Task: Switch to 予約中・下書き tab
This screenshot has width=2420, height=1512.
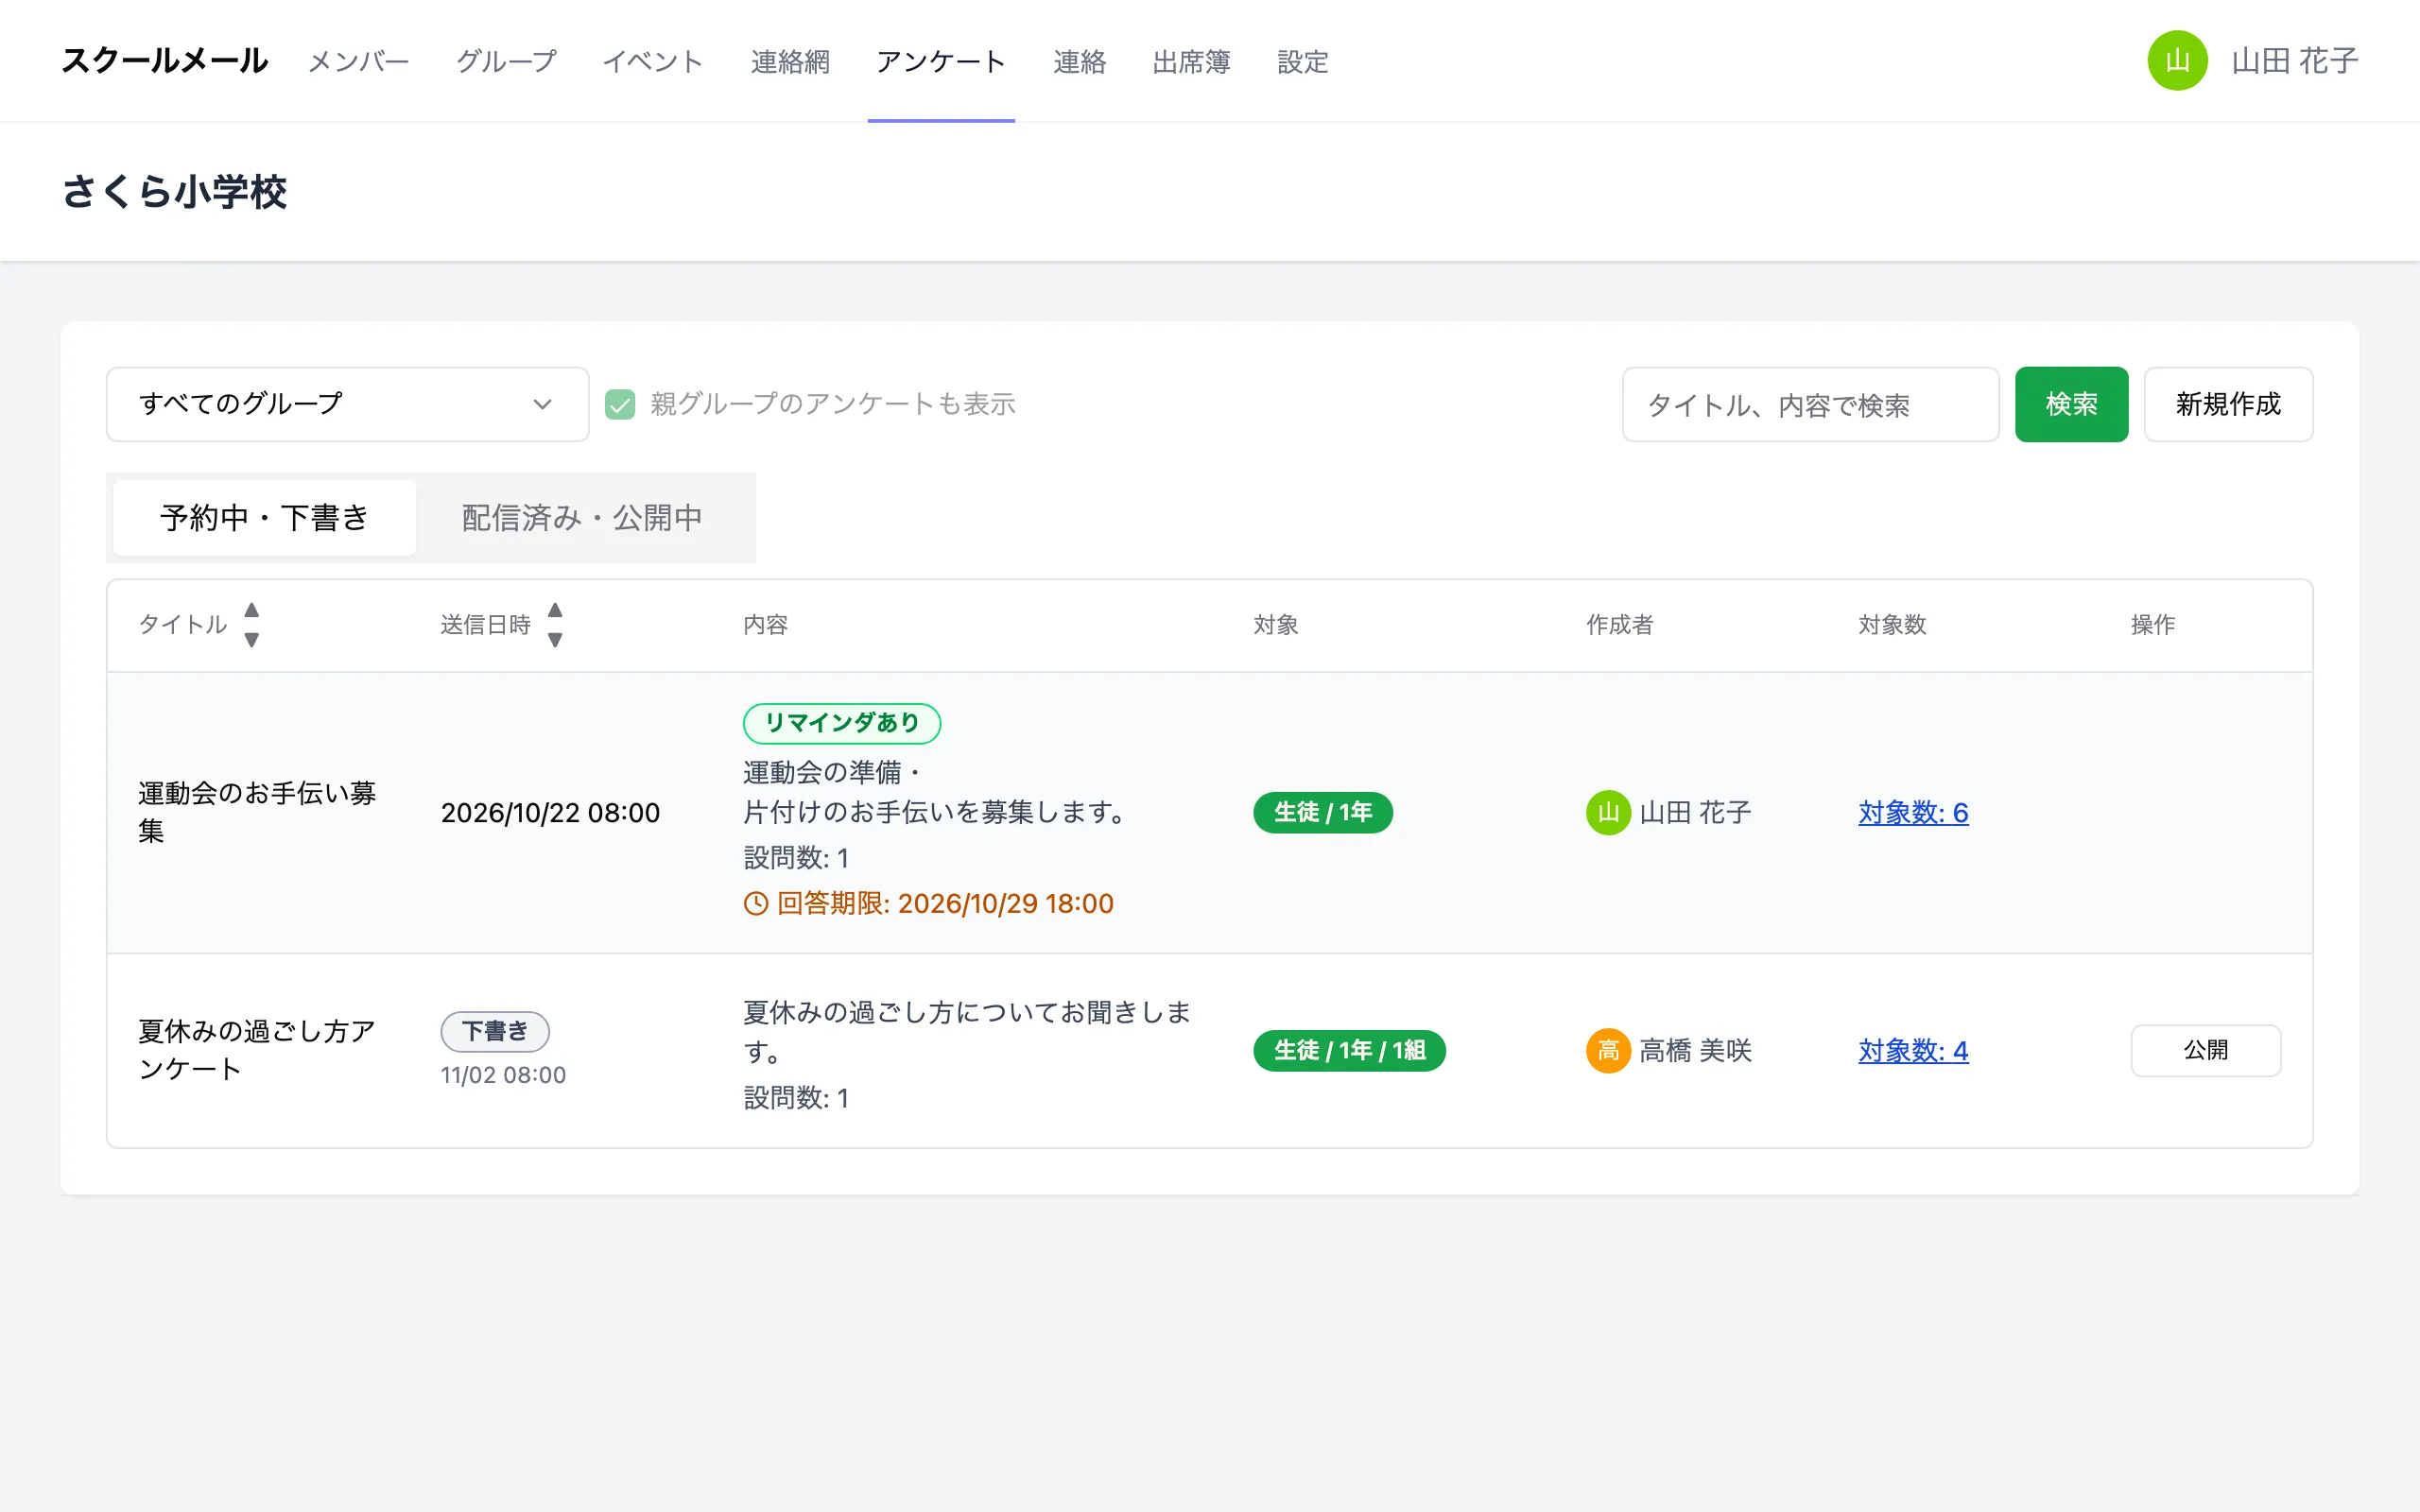Action: tap(264, 518)
